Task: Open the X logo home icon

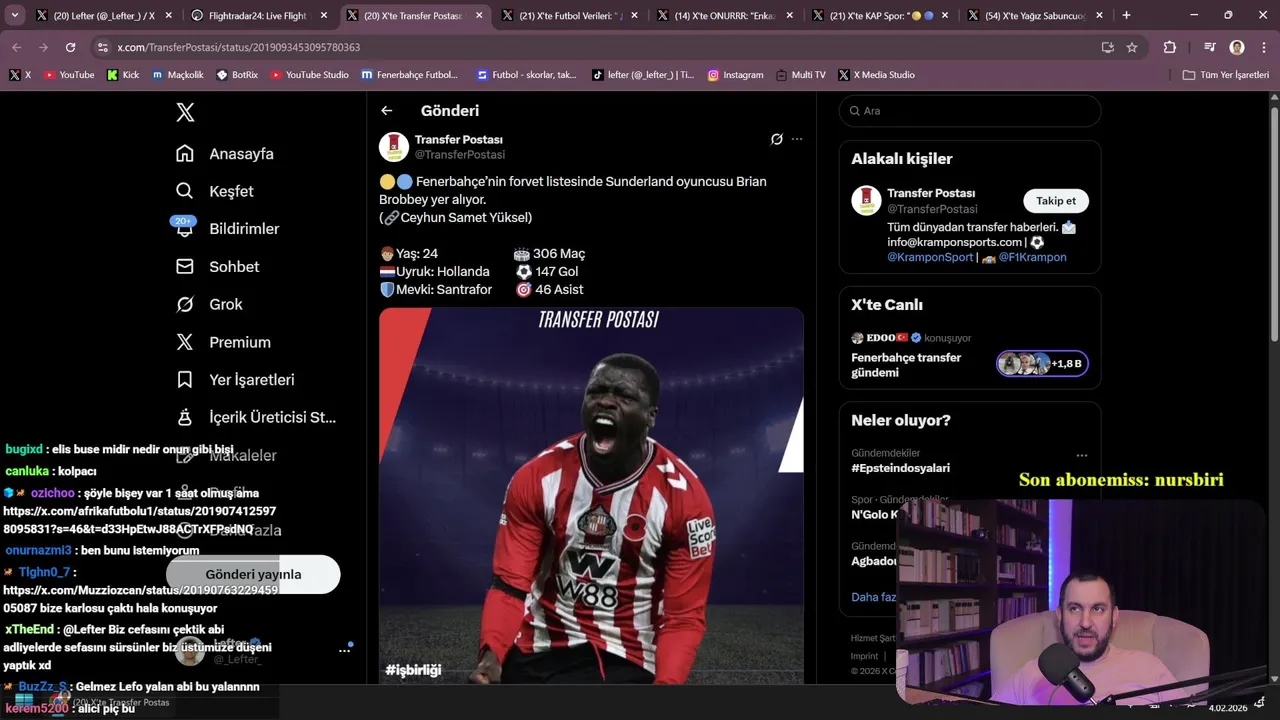Action: [x=185, y=112]
